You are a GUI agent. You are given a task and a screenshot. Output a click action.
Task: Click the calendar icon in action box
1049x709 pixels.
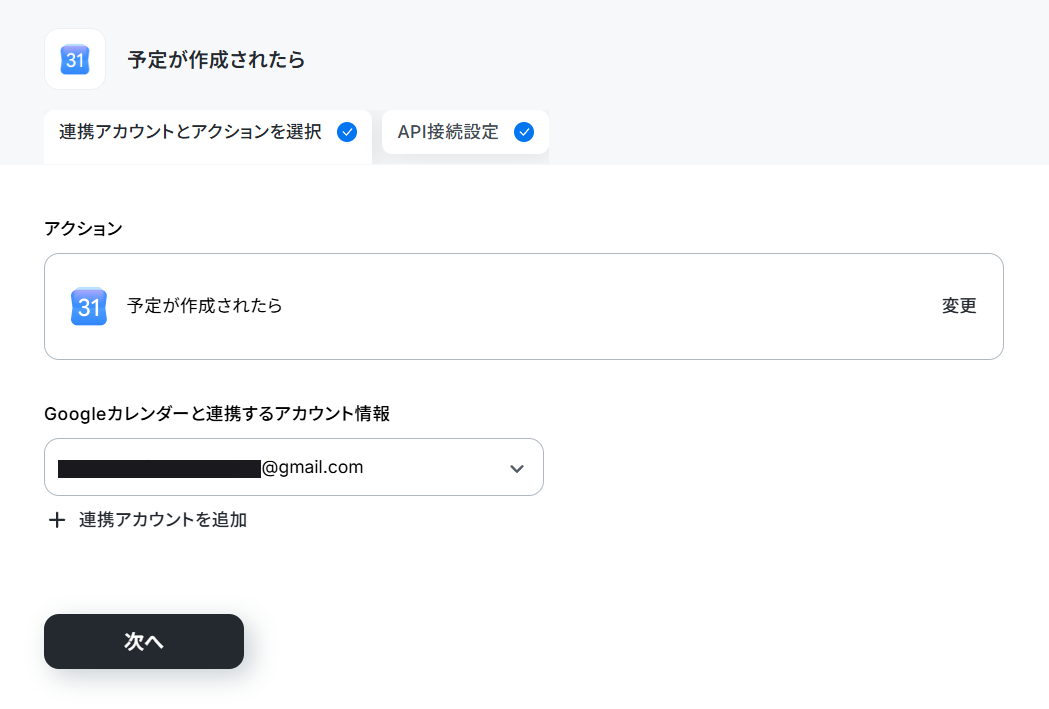(89, 306)
